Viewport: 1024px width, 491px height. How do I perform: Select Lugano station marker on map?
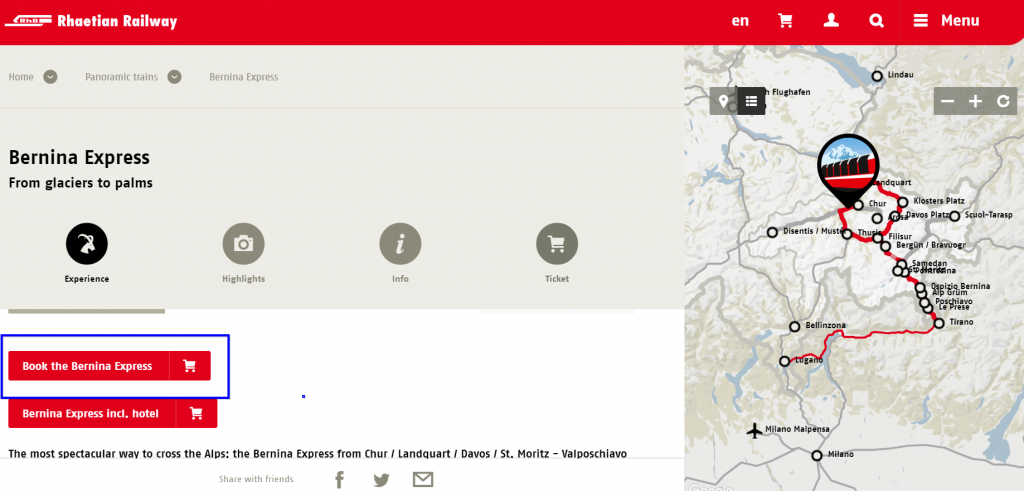784,361
